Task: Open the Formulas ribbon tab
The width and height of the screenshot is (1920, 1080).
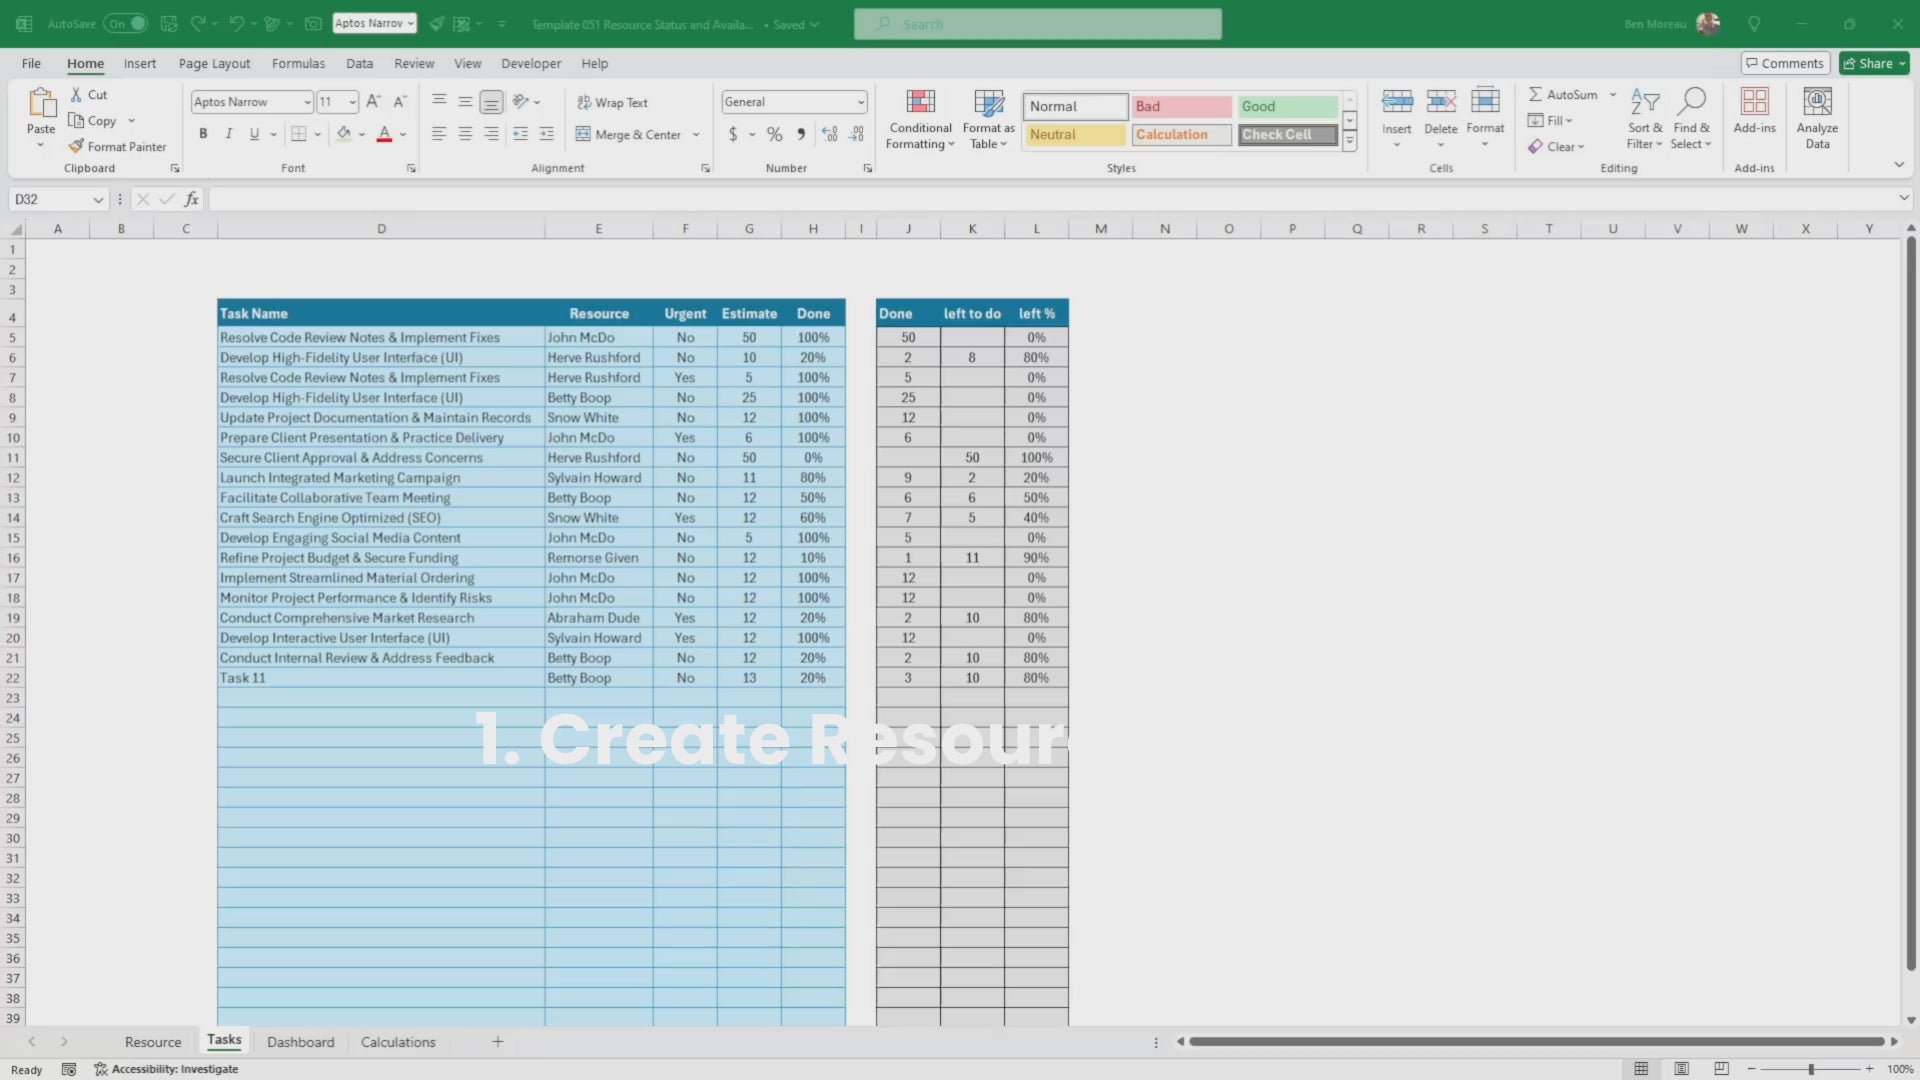Action: [298, 63]
